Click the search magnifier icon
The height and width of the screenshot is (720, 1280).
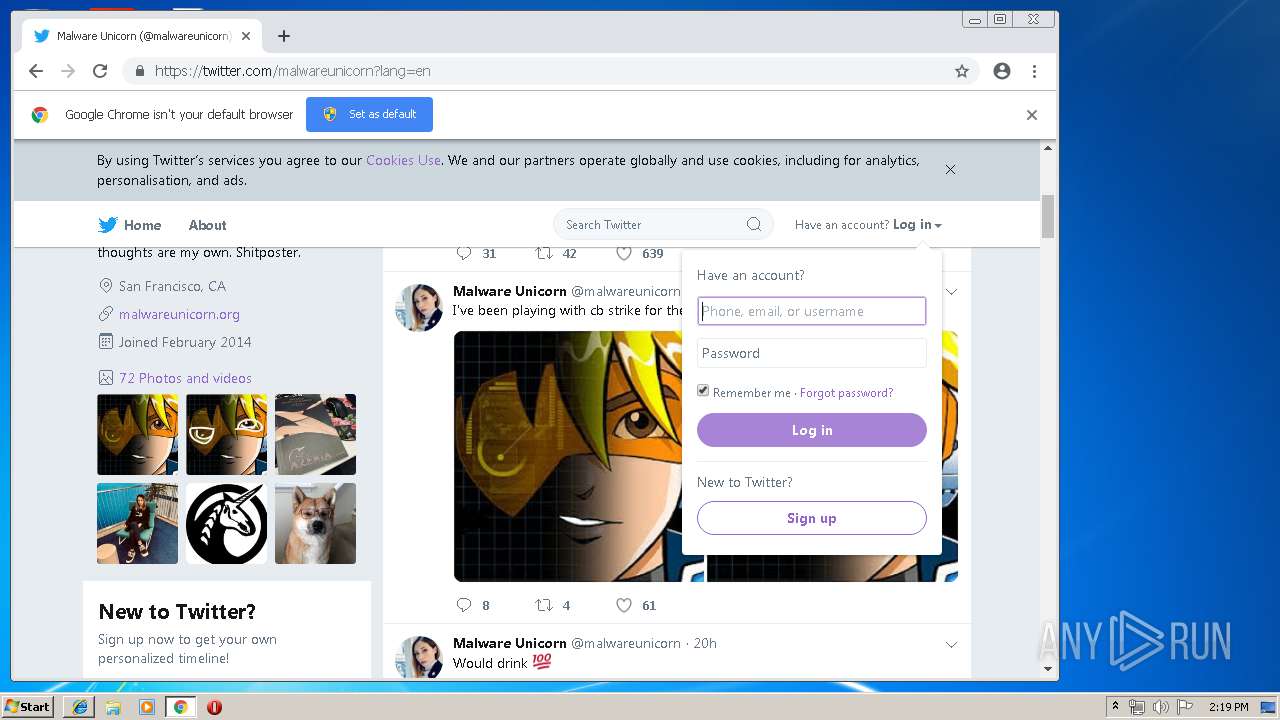pyautogui.click(x=754, y=224)
